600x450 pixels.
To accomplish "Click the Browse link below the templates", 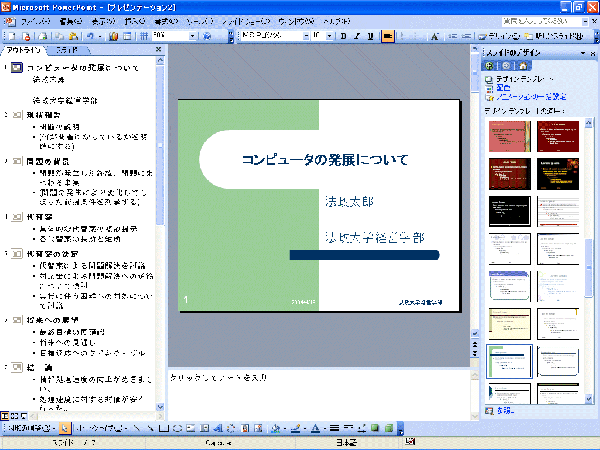I will tap(505, 411).
